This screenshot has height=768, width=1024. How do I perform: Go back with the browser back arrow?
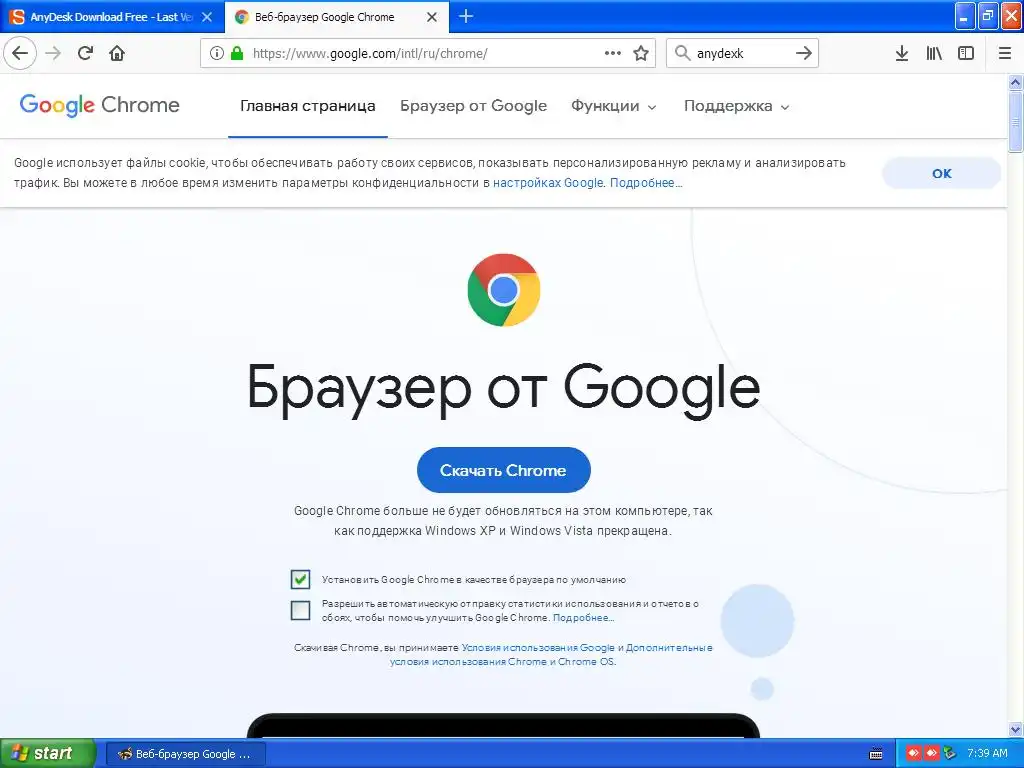20,53
